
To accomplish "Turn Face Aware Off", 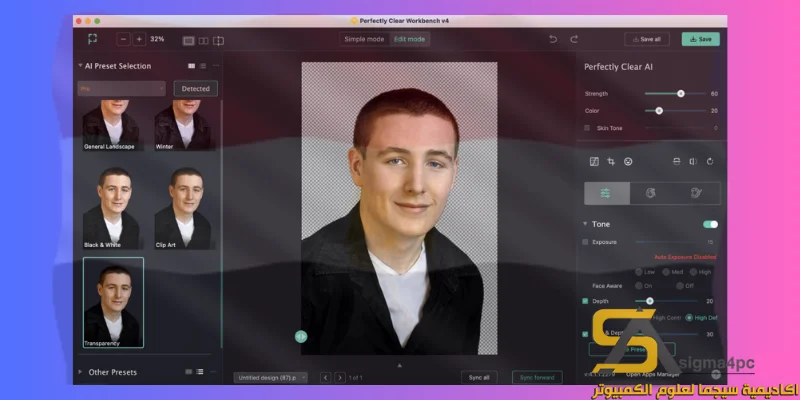I will (x=680, y=286).
